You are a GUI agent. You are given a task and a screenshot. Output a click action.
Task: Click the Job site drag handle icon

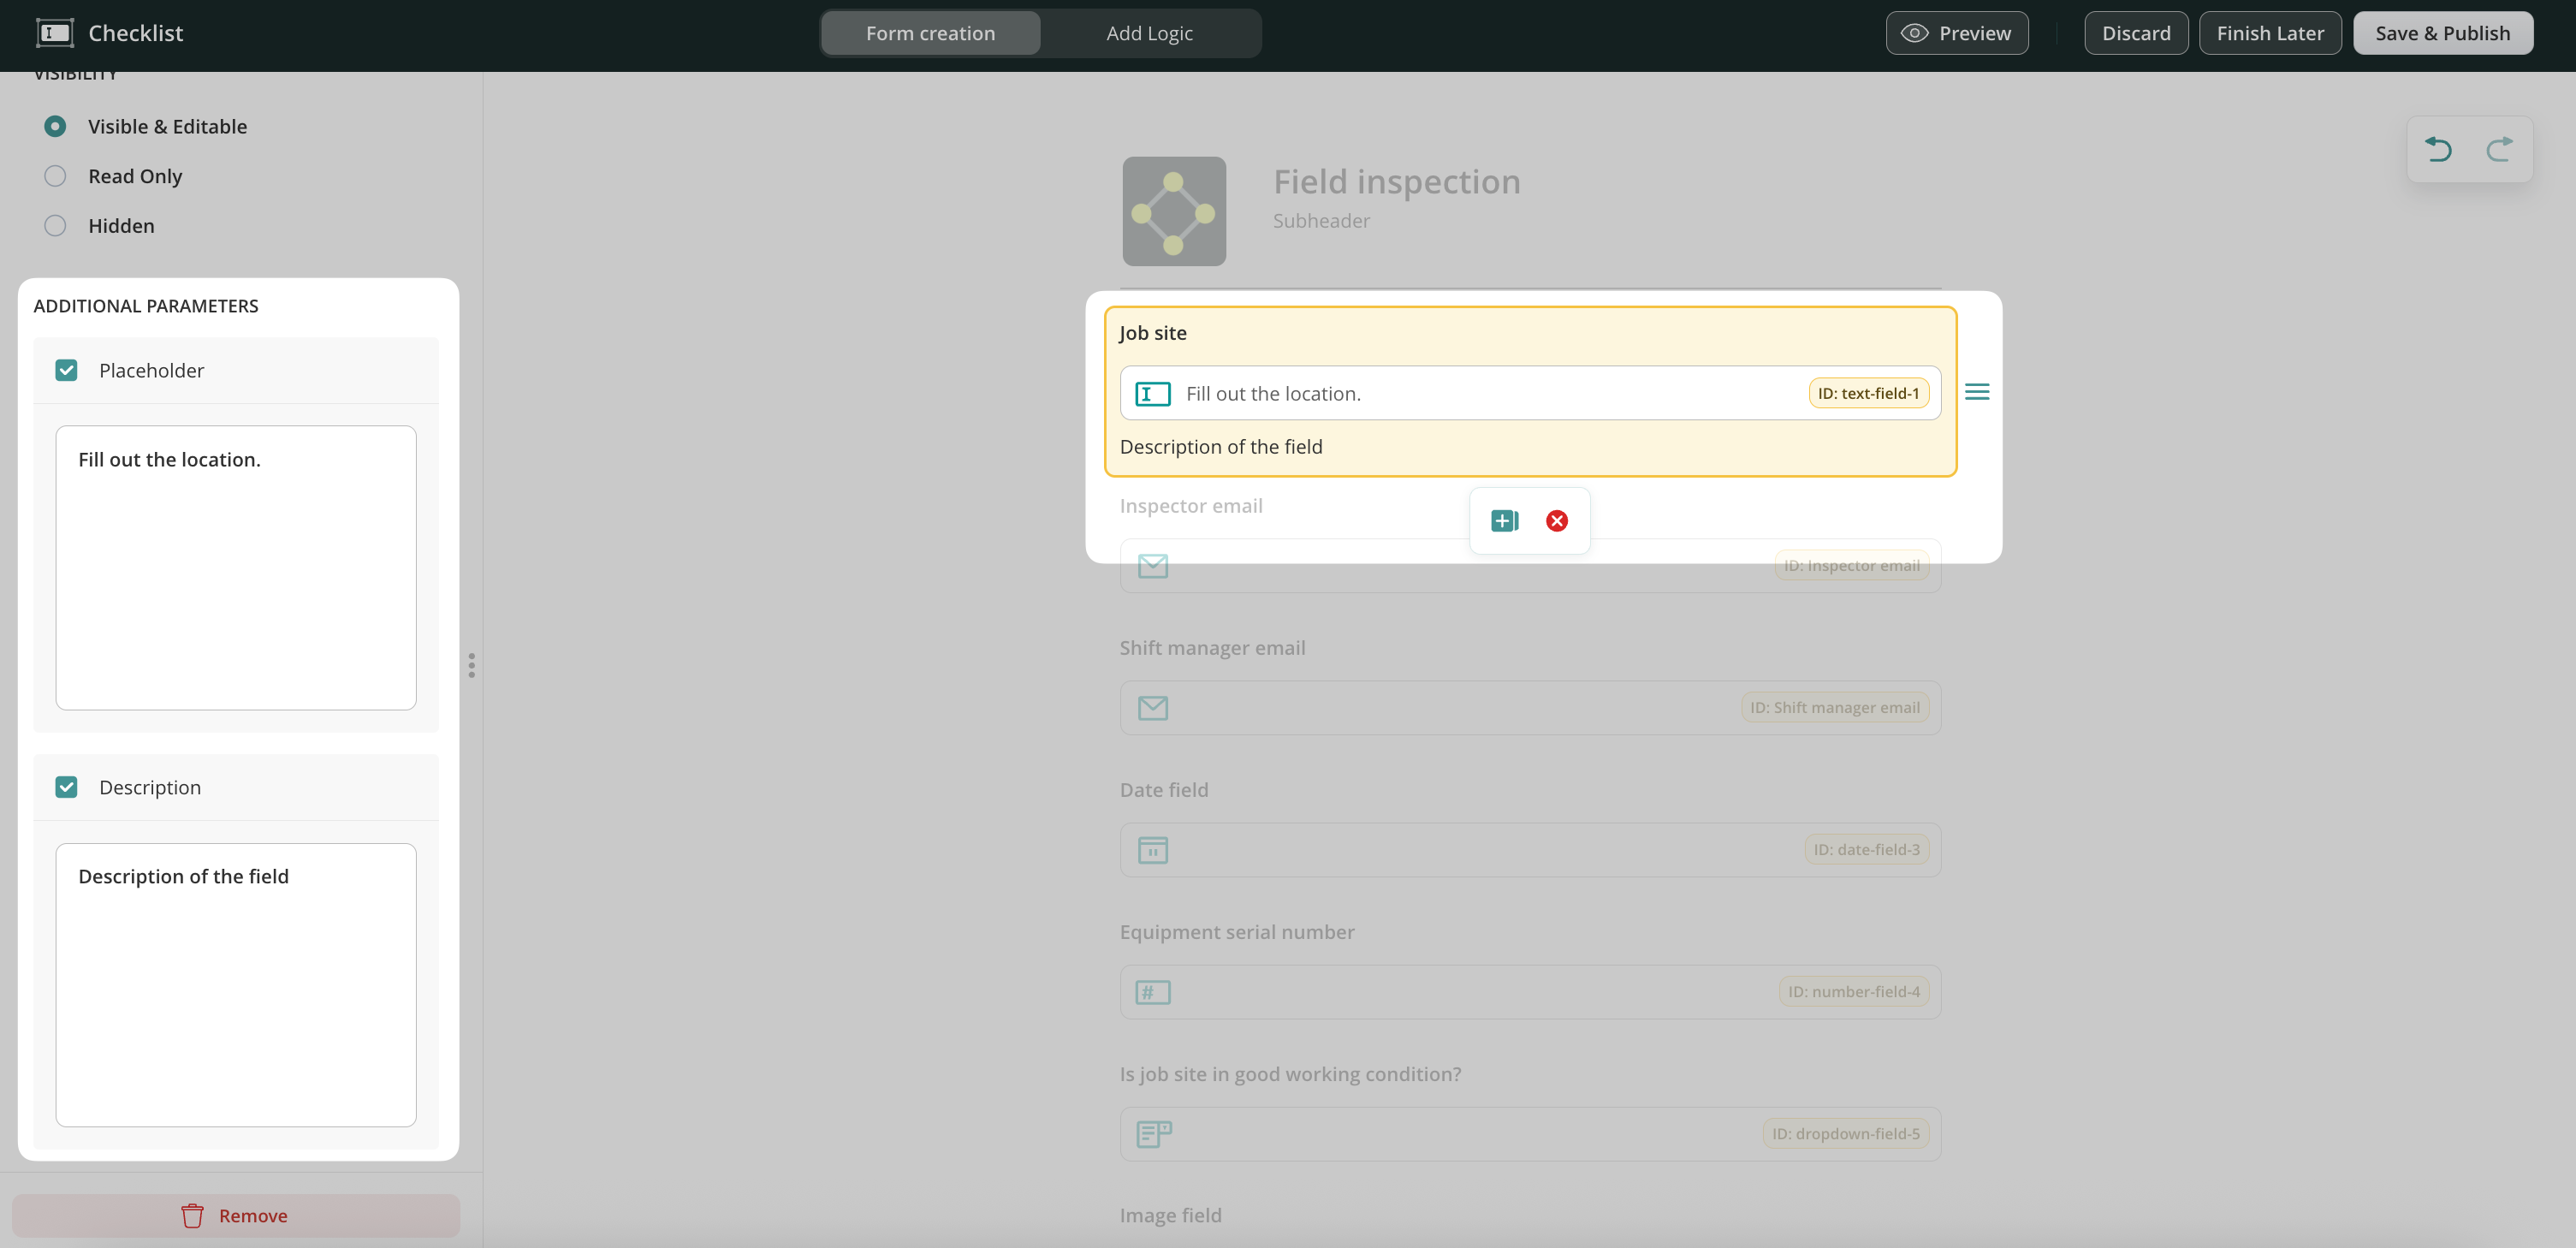click(1977, 392)
